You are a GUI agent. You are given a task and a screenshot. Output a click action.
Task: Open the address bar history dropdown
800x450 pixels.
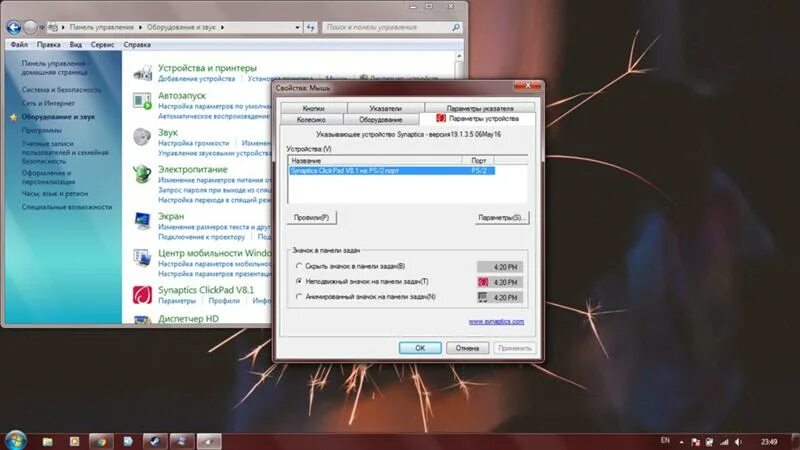point(297,27)
